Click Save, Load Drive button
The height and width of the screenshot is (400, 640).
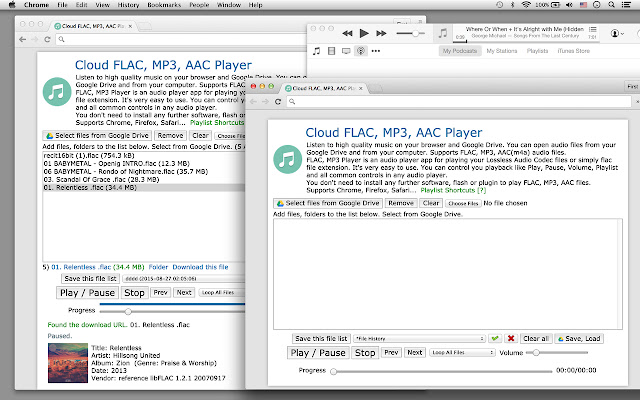[x=579, y=339]
